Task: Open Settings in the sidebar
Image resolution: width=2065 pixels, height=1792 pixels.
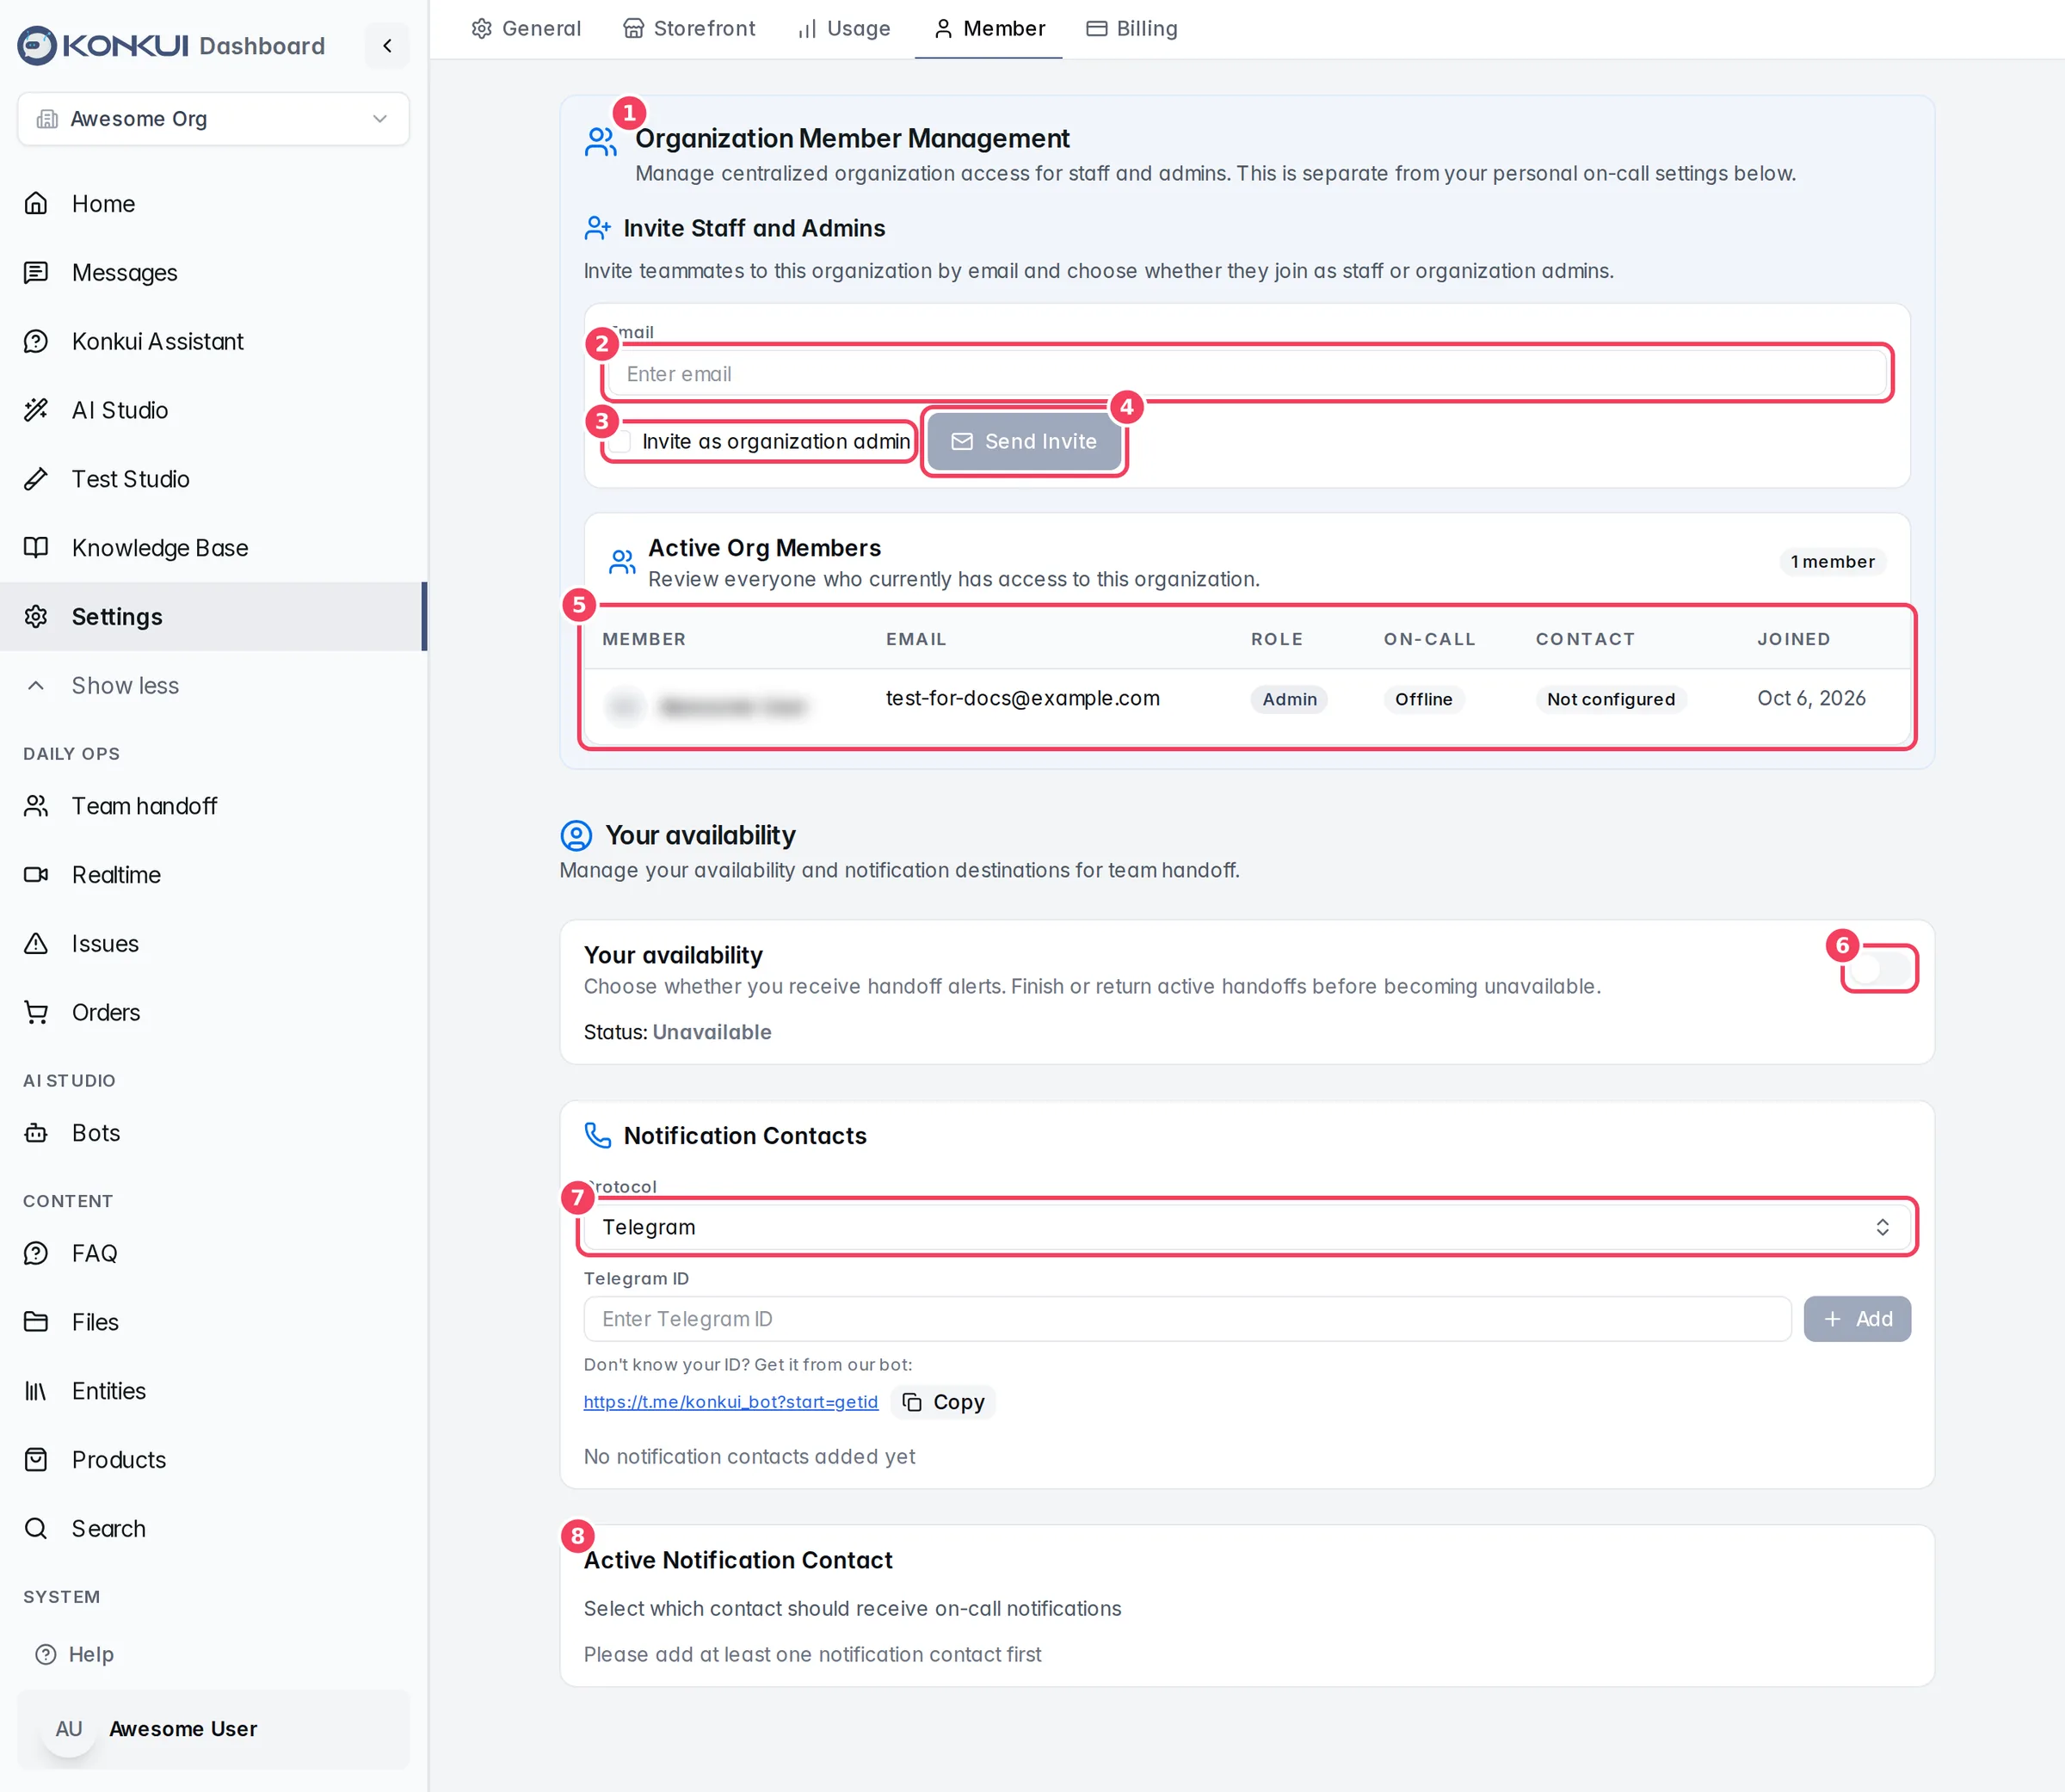Action: tap(213, 617)
